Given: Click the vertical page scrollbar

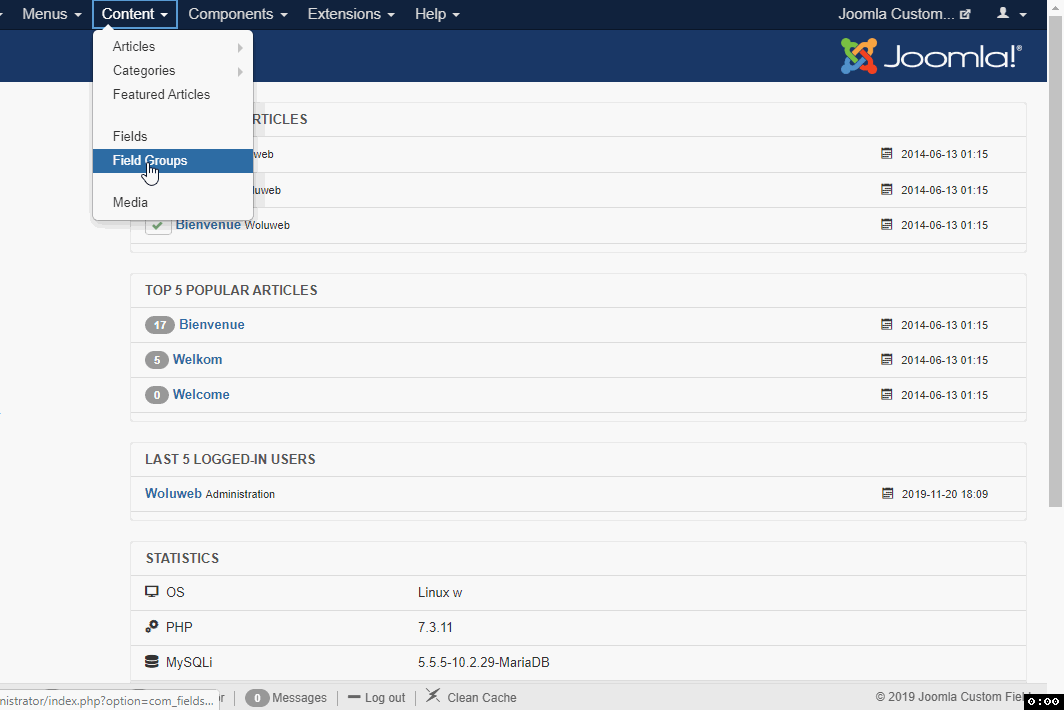Looking at the screenshot, I should 1055,261.
